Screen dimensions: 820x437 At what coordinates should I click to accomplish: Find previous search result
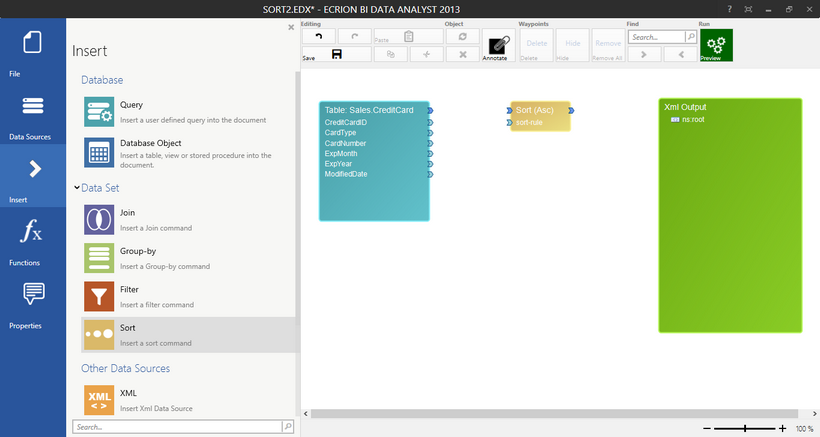pyautogui.click(x=681, y=54)
